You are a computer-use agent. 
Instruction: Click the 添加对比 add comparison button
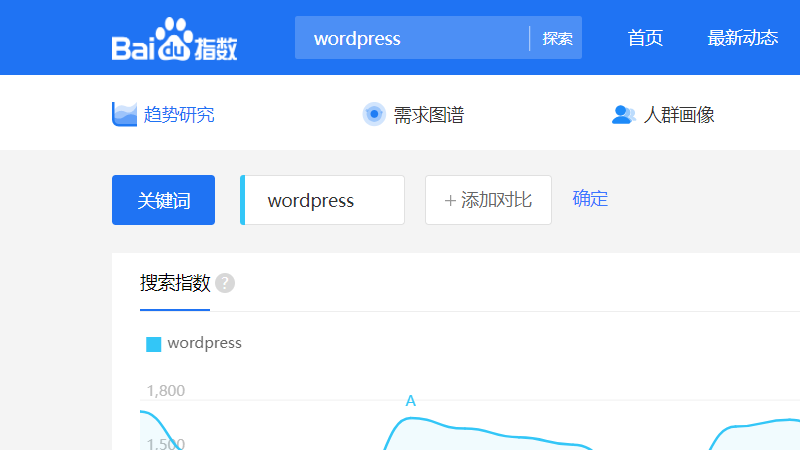[x=488, y=200]
